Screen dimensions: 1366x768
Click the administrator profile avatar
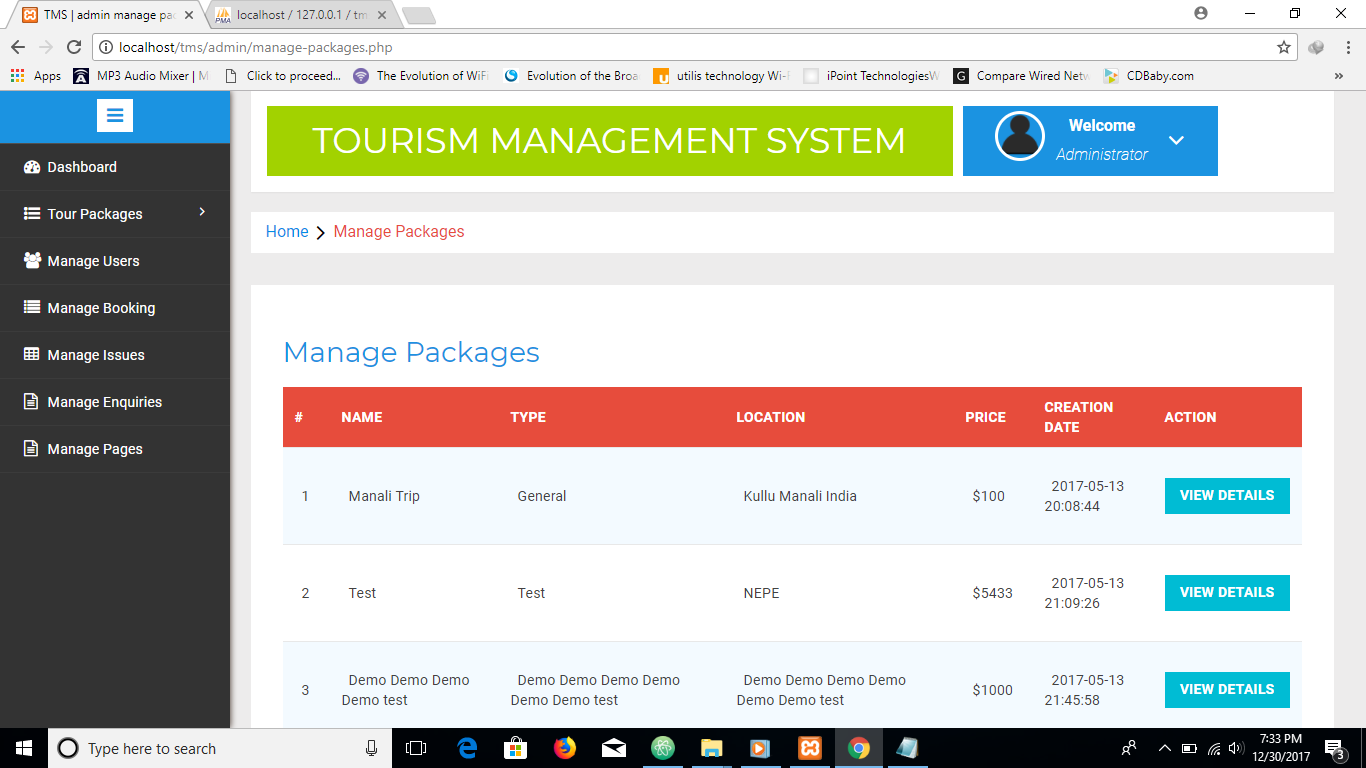1019,136
